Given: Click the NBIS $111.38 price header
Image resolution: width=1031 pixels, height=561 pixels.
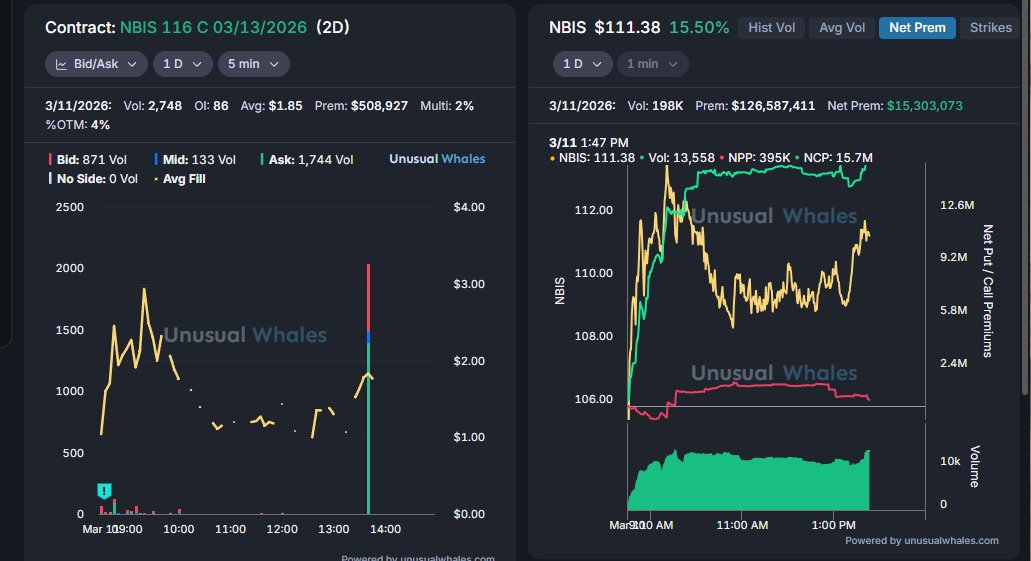Looking at the screenshot, I should tap(604, 28).
